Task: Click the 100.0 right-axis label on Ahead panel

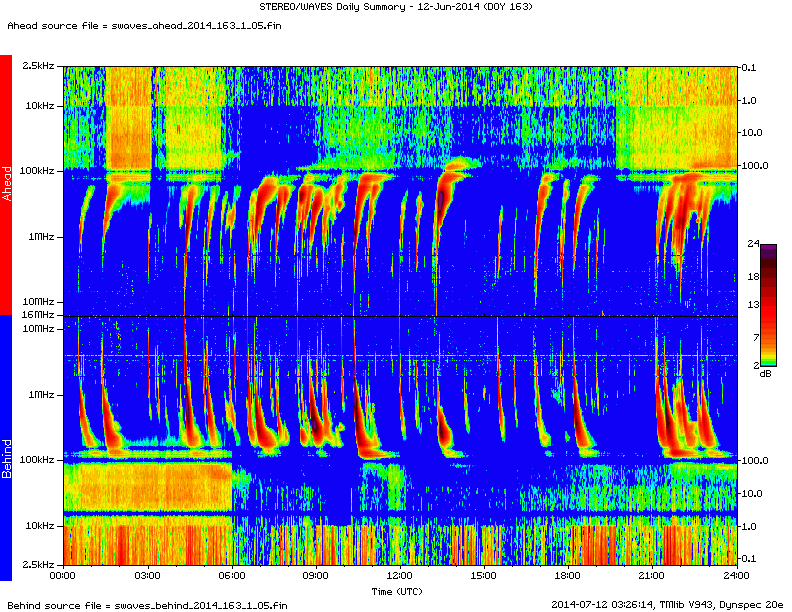Action: pyautogui.click(x=755, y=166)
